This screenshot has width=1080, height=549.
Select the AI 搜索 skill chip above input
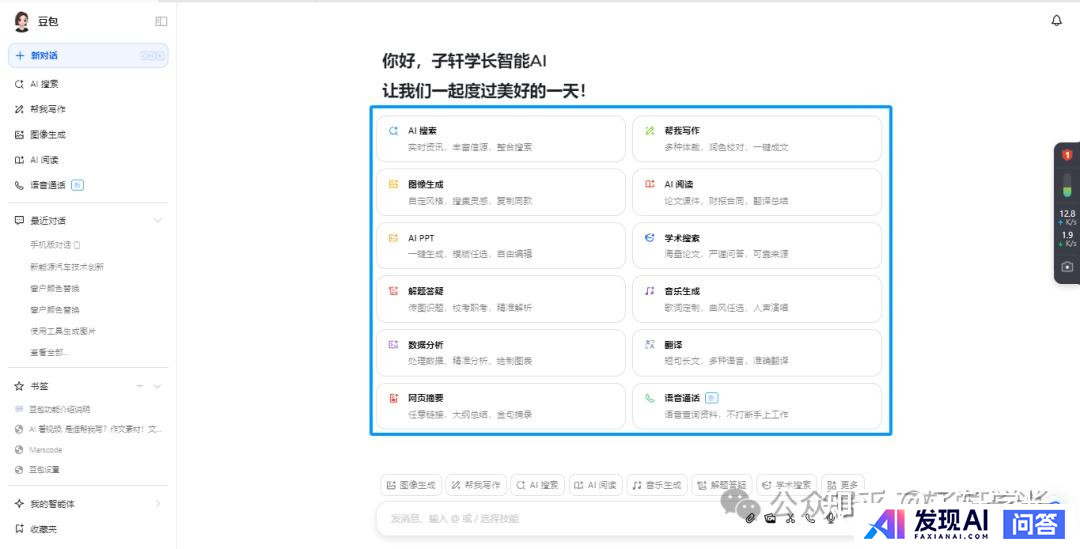tap(538, 485)
